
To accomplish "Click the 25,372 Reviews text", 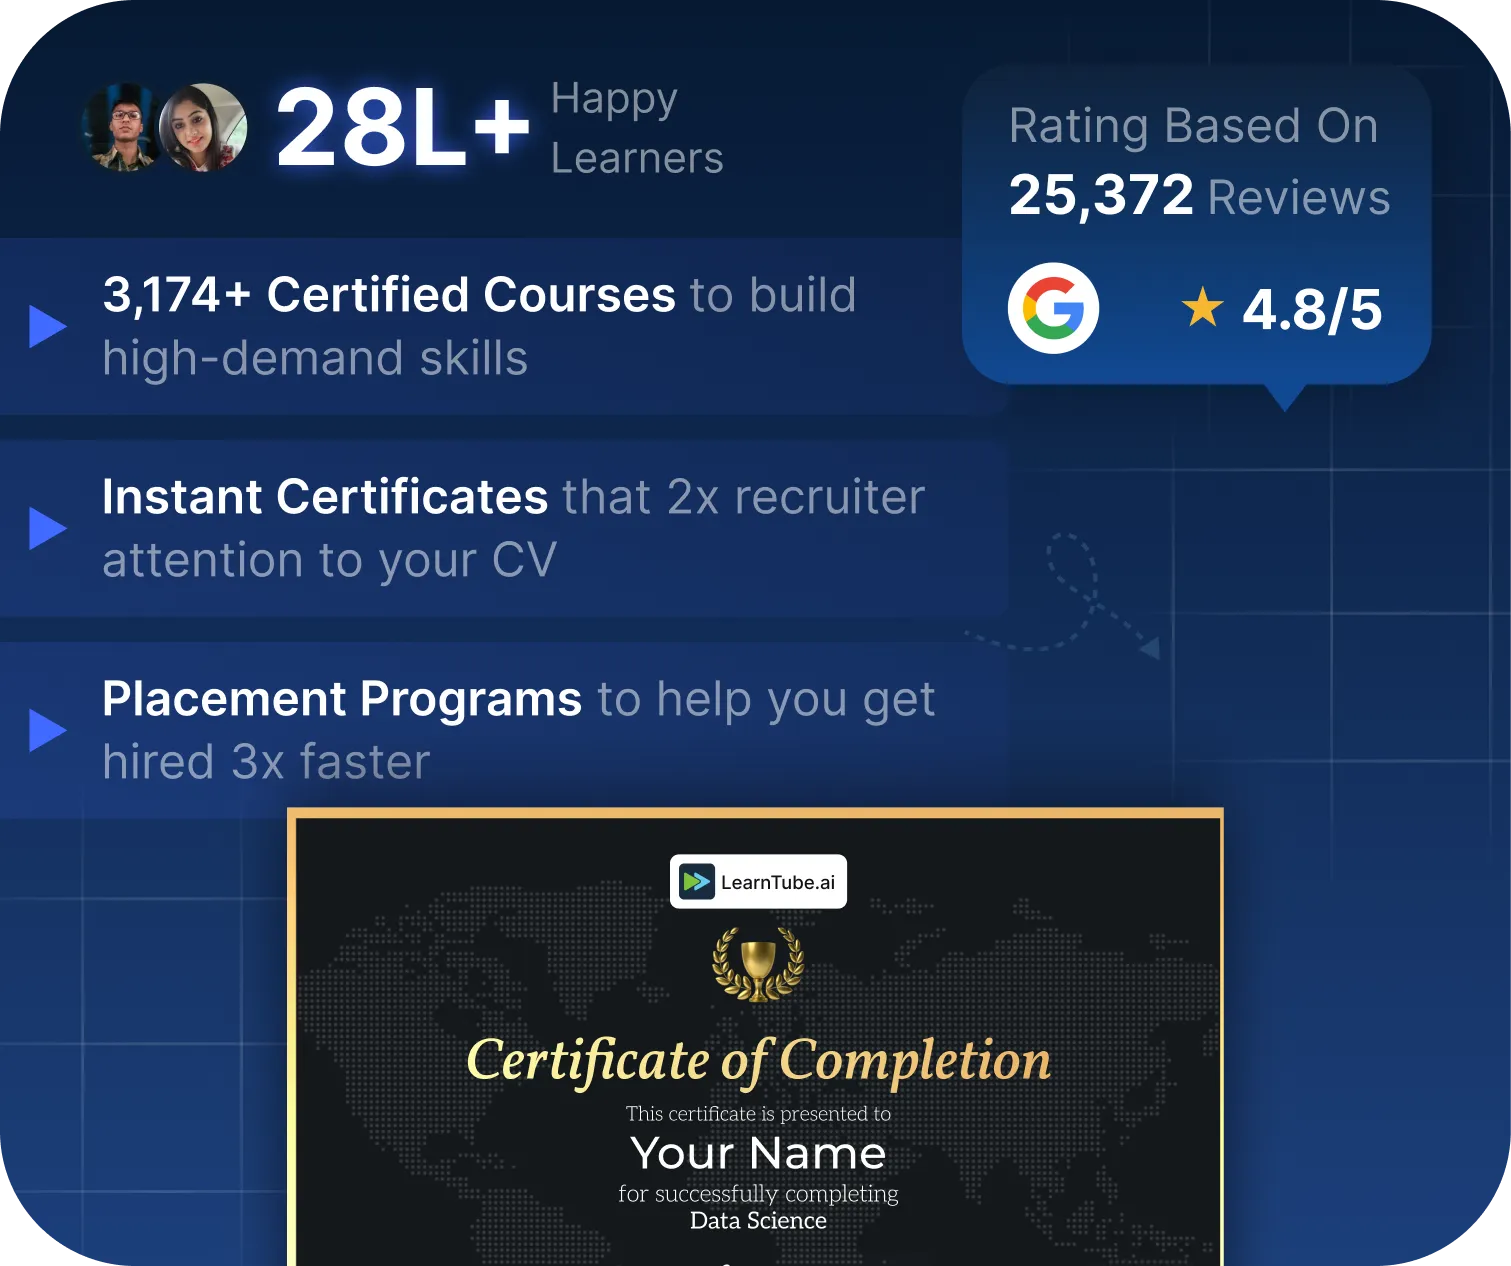I will pos(1198,196).
